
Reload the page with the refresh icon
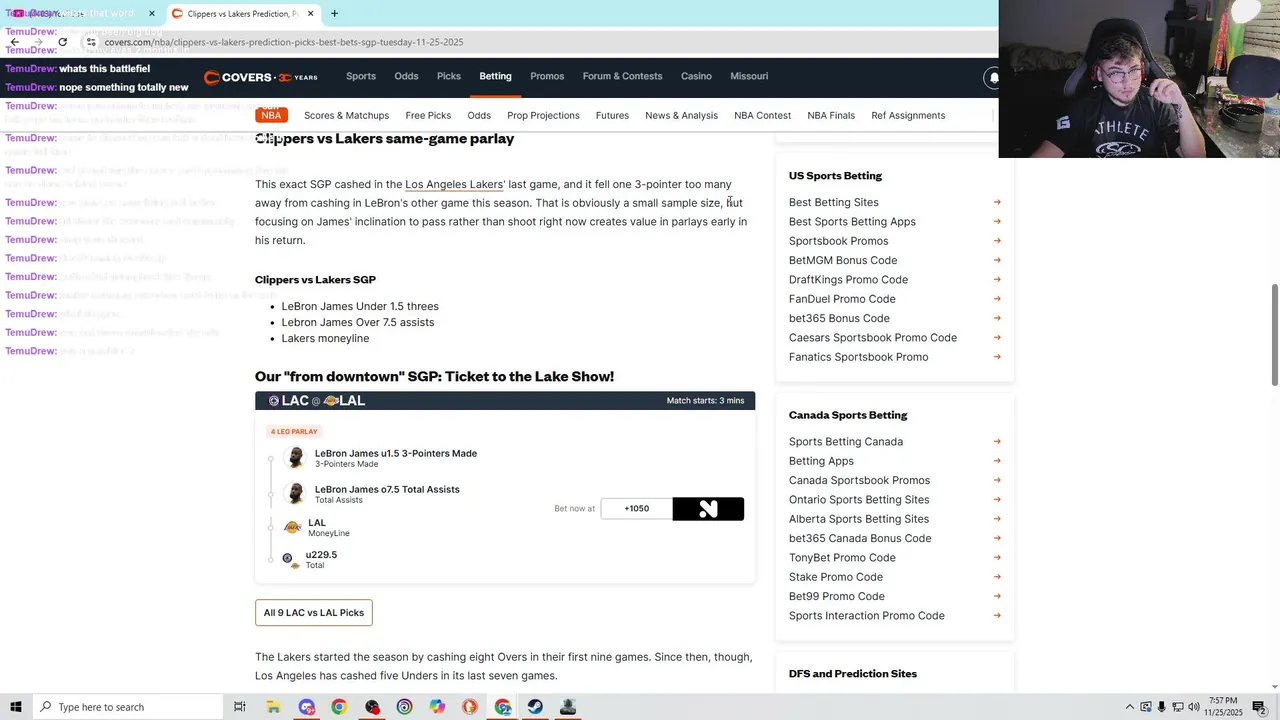pyautogui.click(x=62, y=42)
